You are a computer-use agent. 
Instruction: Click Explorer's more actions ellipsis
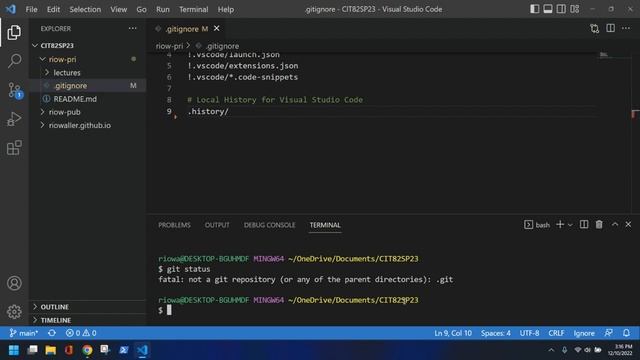(133, 29)
